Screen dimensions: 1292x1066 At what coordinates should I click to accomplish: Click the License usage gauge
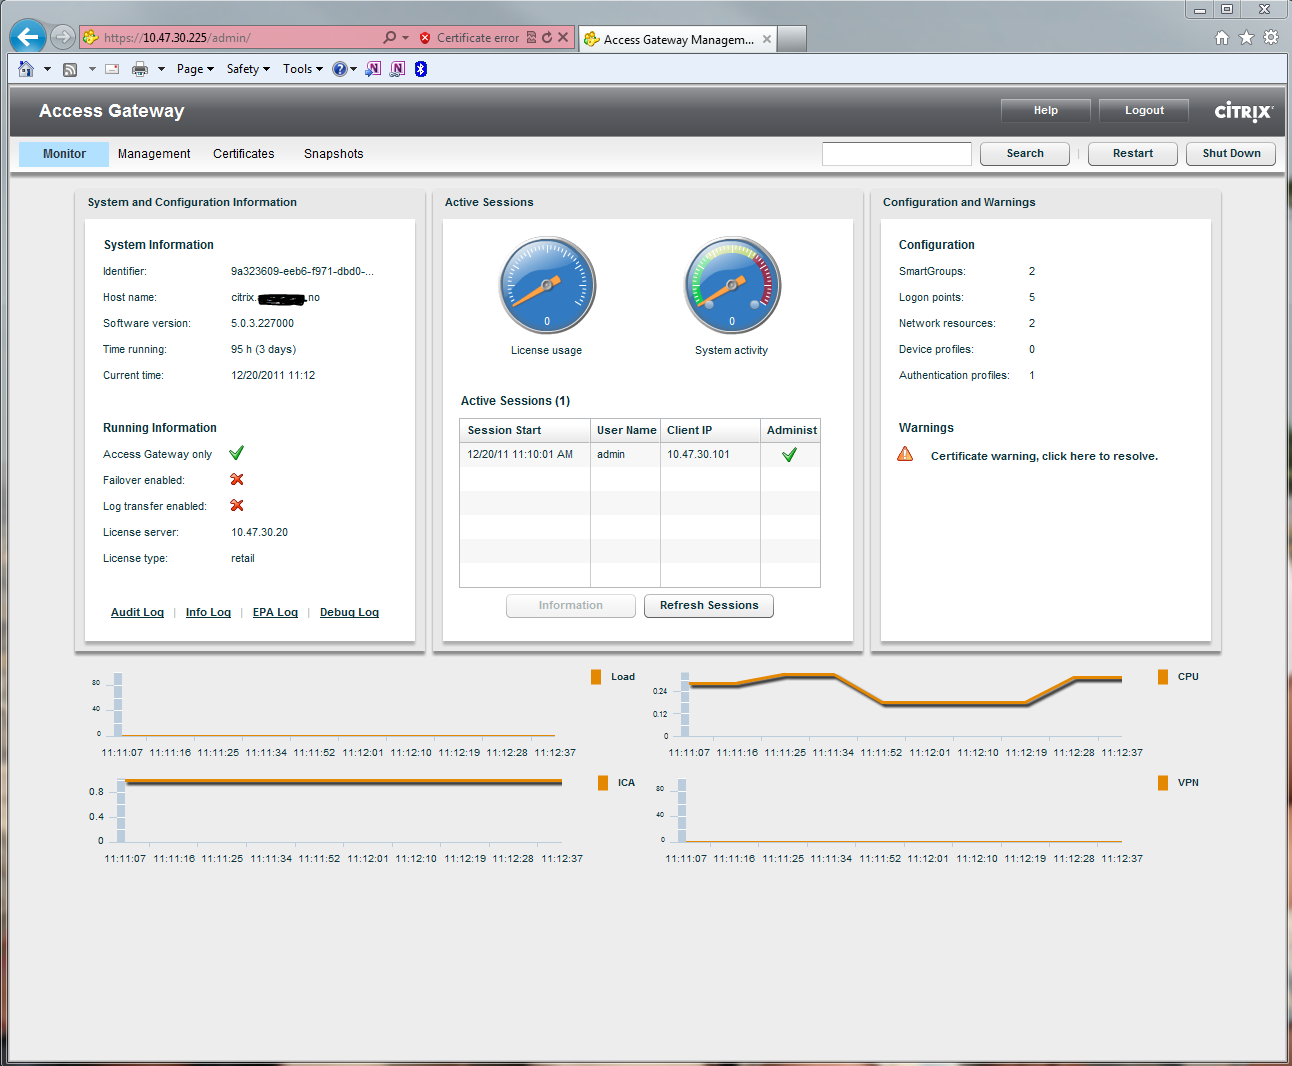(x=547, y=285)
